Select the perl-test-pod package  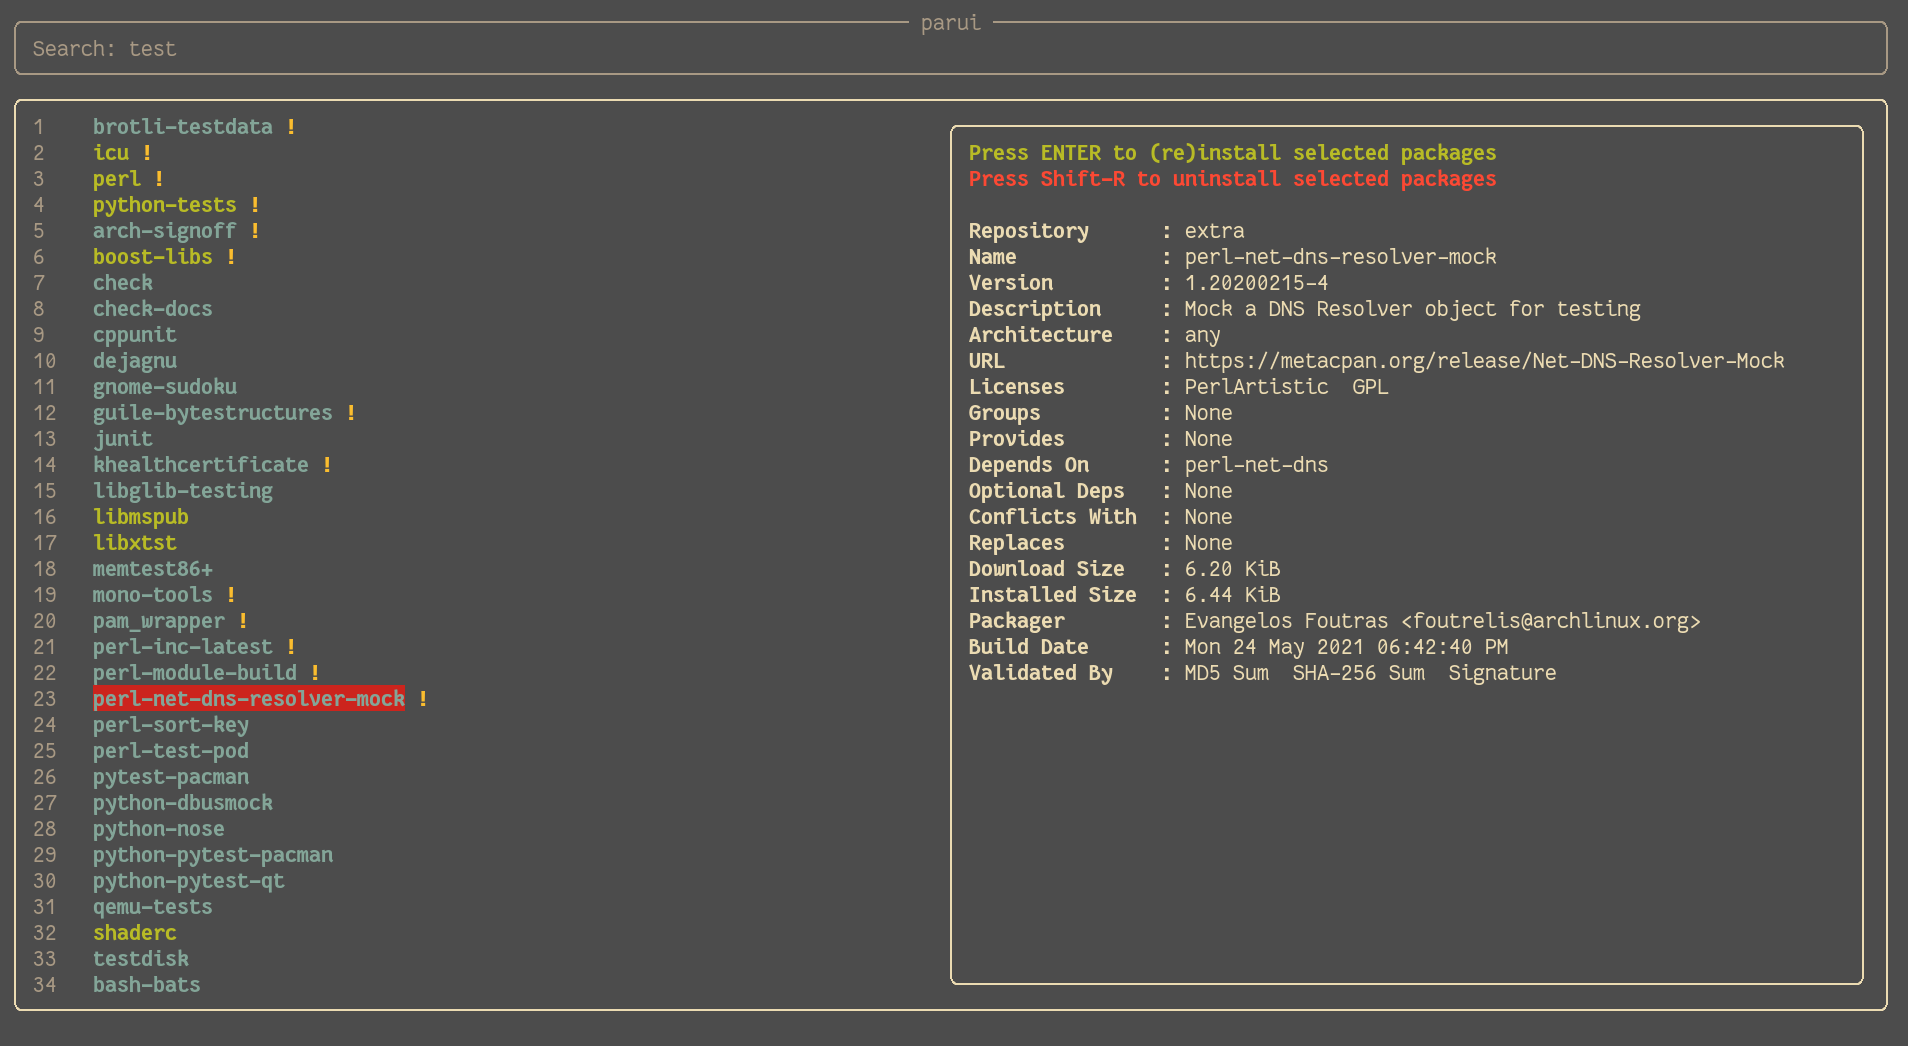171,751
